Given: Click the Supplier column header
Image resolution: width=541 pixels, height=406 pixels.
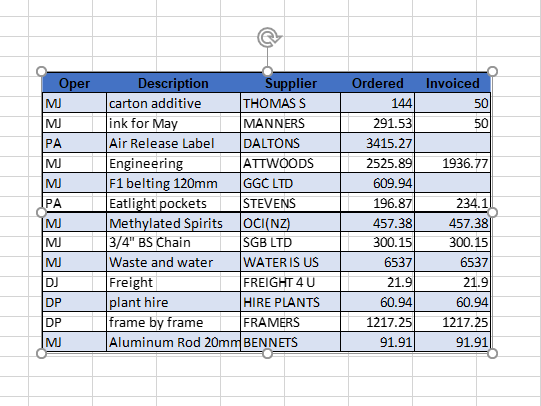Looking at the screenshot, I should click(291, 83).
